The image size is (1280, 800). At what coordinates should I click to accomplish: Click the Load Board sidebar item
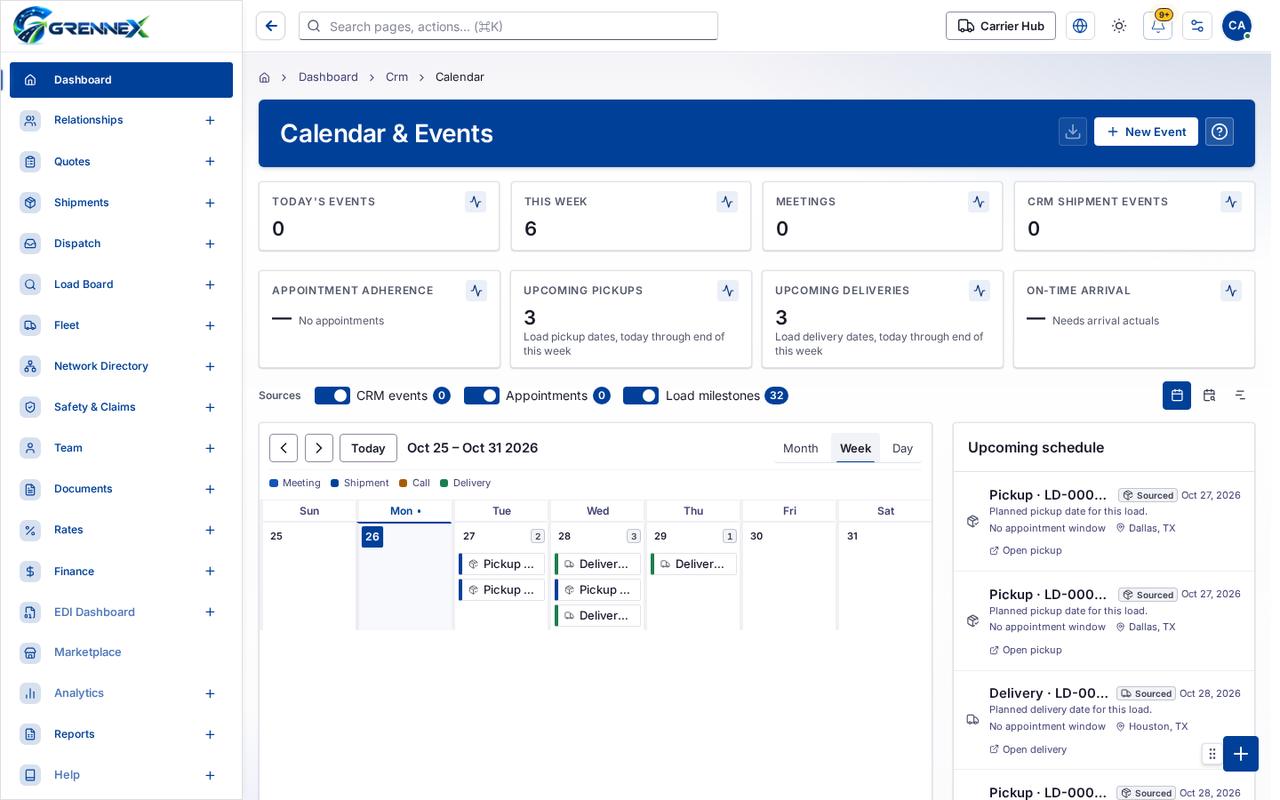pyautogui.click(x=121, y=285)
